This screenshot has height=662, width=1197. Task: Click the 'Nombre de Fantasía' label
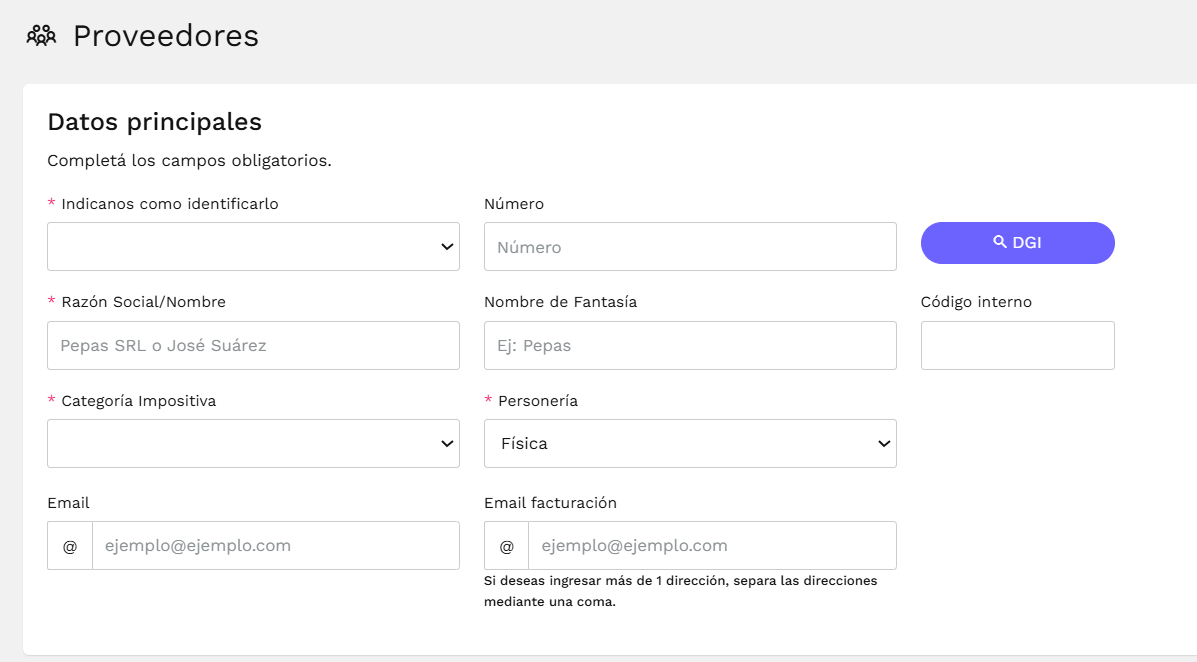[560, 302]
